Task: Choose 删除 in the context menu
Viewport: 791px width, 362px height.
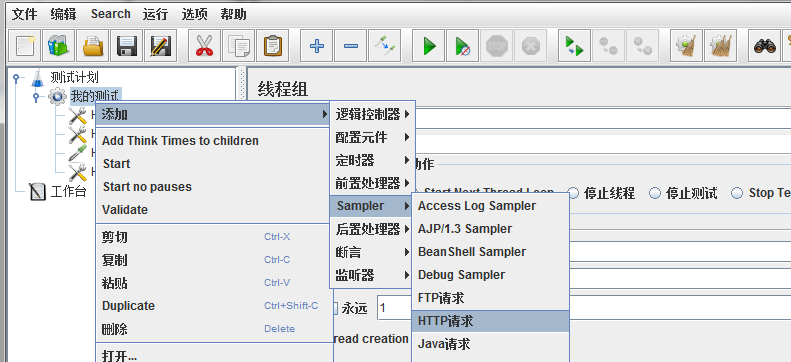Action: [214, 329]
